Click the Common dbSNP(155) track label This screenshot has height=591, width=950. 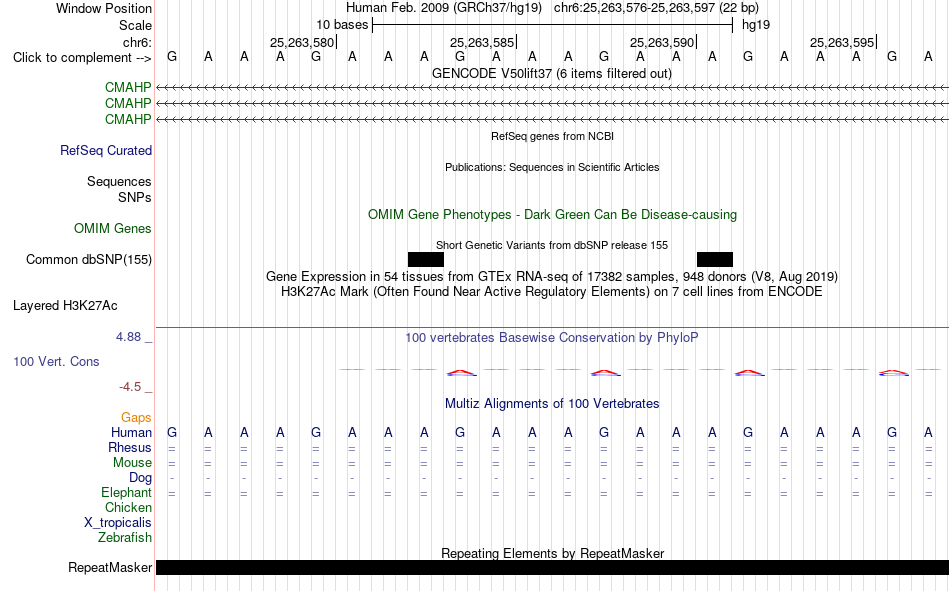click(x=89, y=259)
